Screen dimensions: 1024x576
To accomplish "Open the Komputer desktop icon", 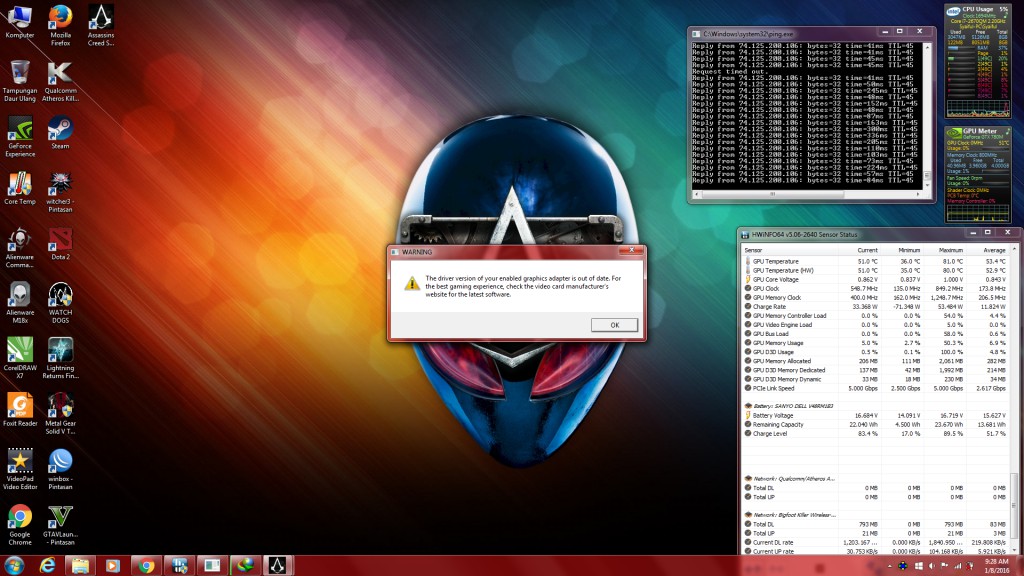I will point(20,22).
